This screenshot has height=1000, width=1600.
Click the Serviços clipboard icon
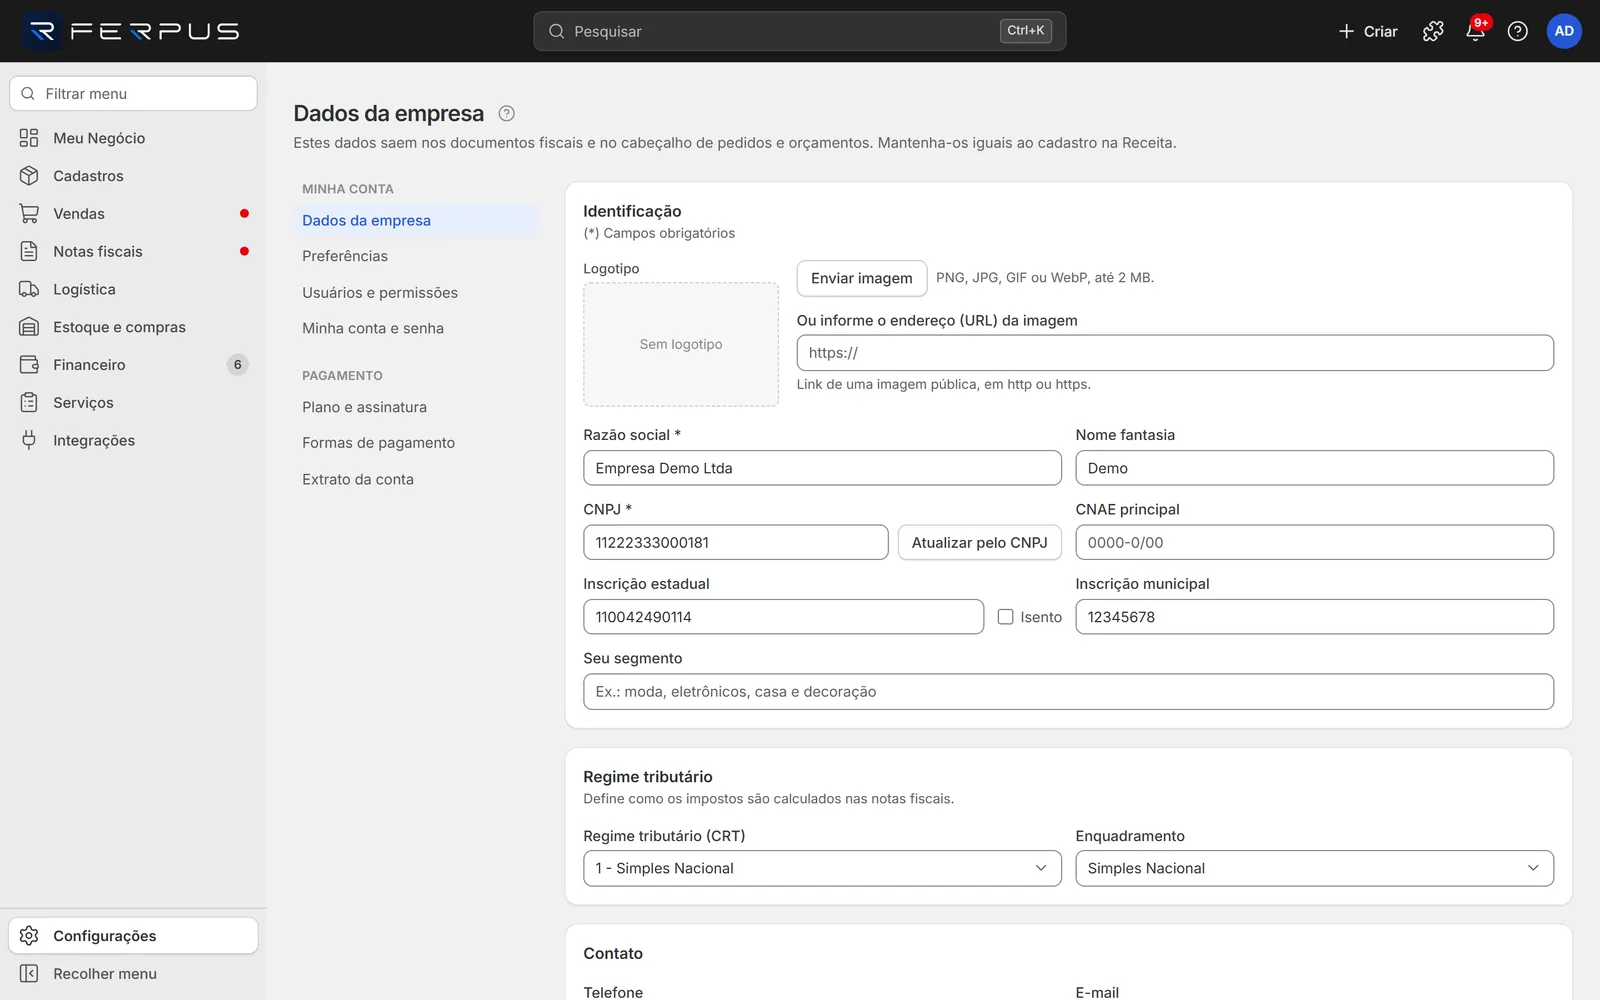pyautogui.click(x=29, y=402)
